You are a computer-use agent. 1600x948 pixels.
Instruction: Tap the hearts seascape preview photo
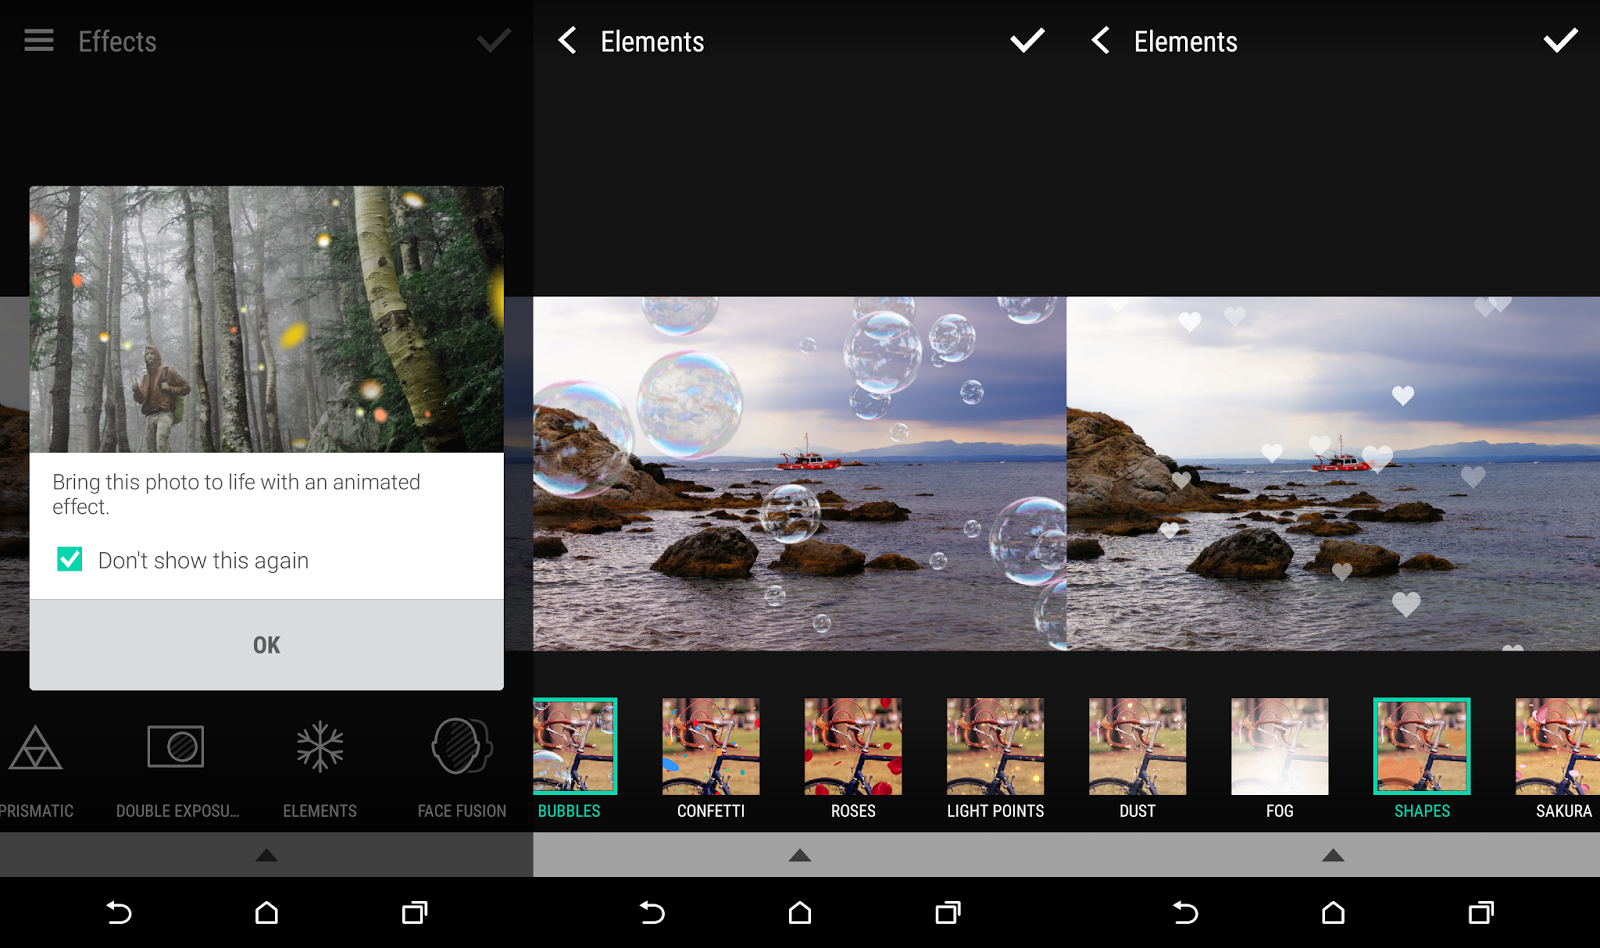tap(1333, 473)
